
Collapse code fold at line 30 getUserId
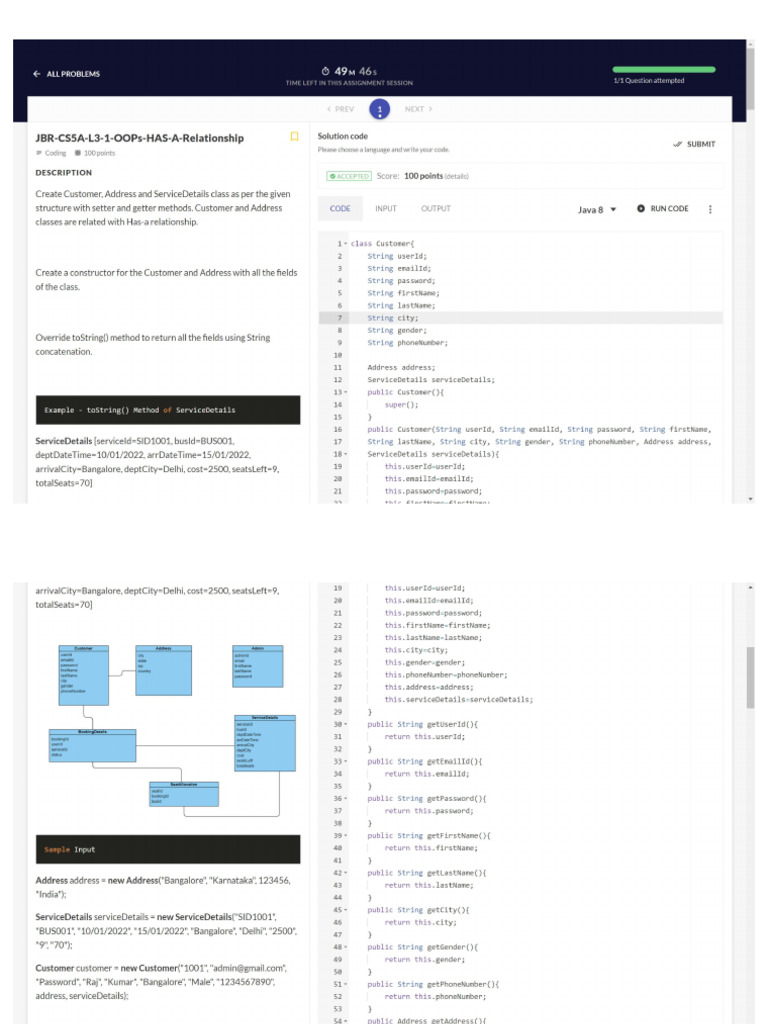[x=346, y=724]
